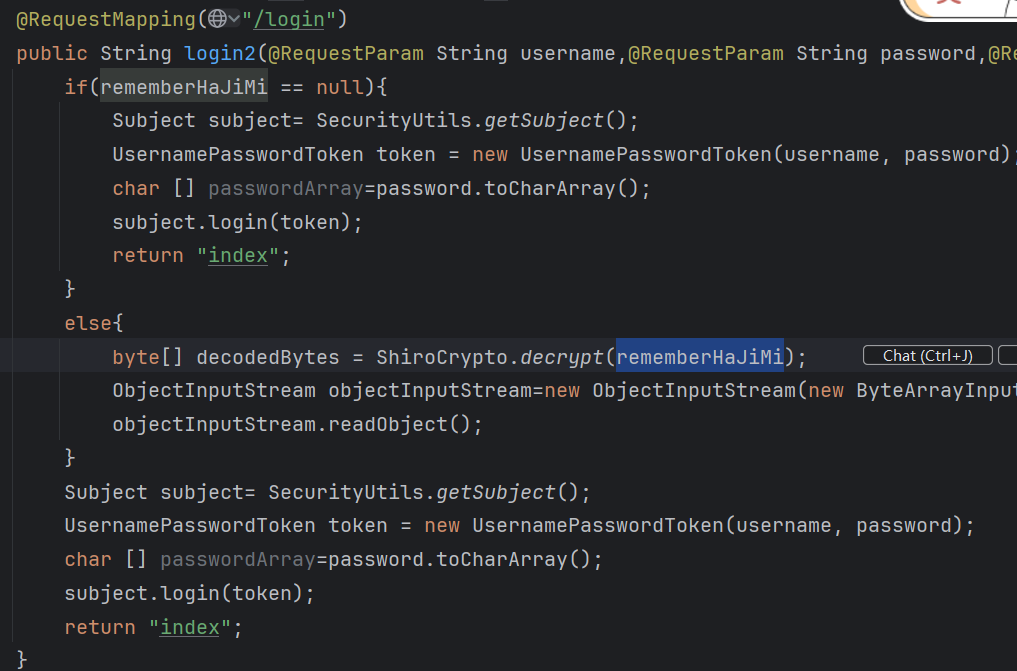The width and height of the screenshot is (1017, 671).
Task: Click the passwordArray variable declaration
Action: pos(286,187)
